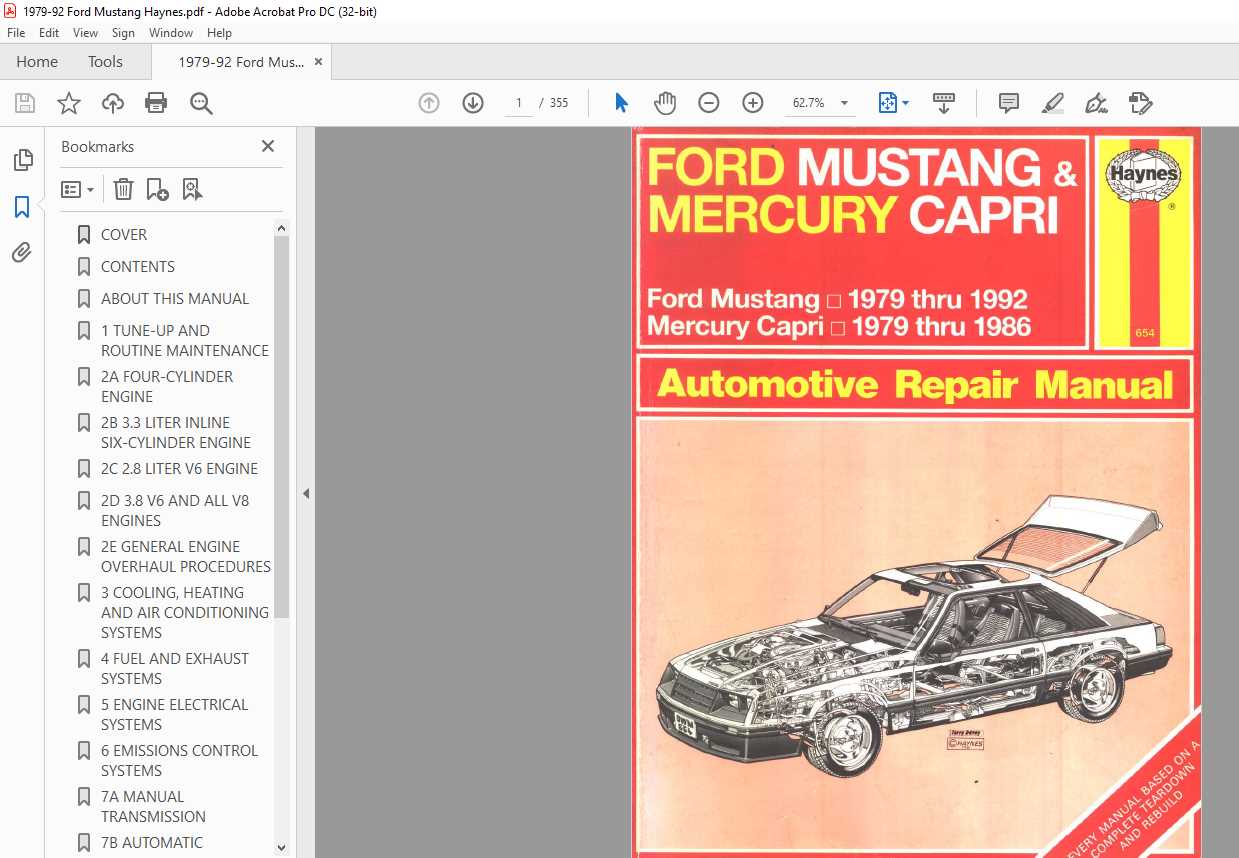
Task: Toggle the Bookmarks panel icon
Action: (22, 207)
